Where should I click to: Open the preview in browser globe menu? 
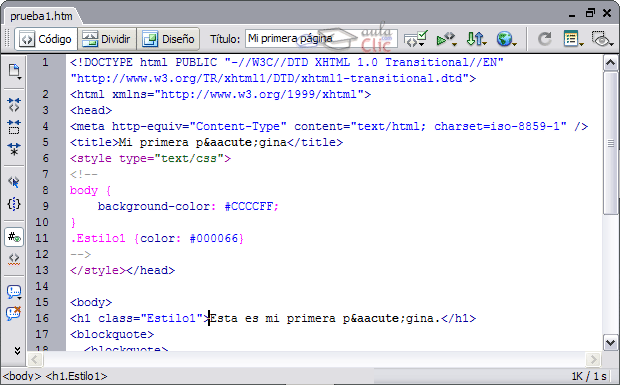click(506, 39)
